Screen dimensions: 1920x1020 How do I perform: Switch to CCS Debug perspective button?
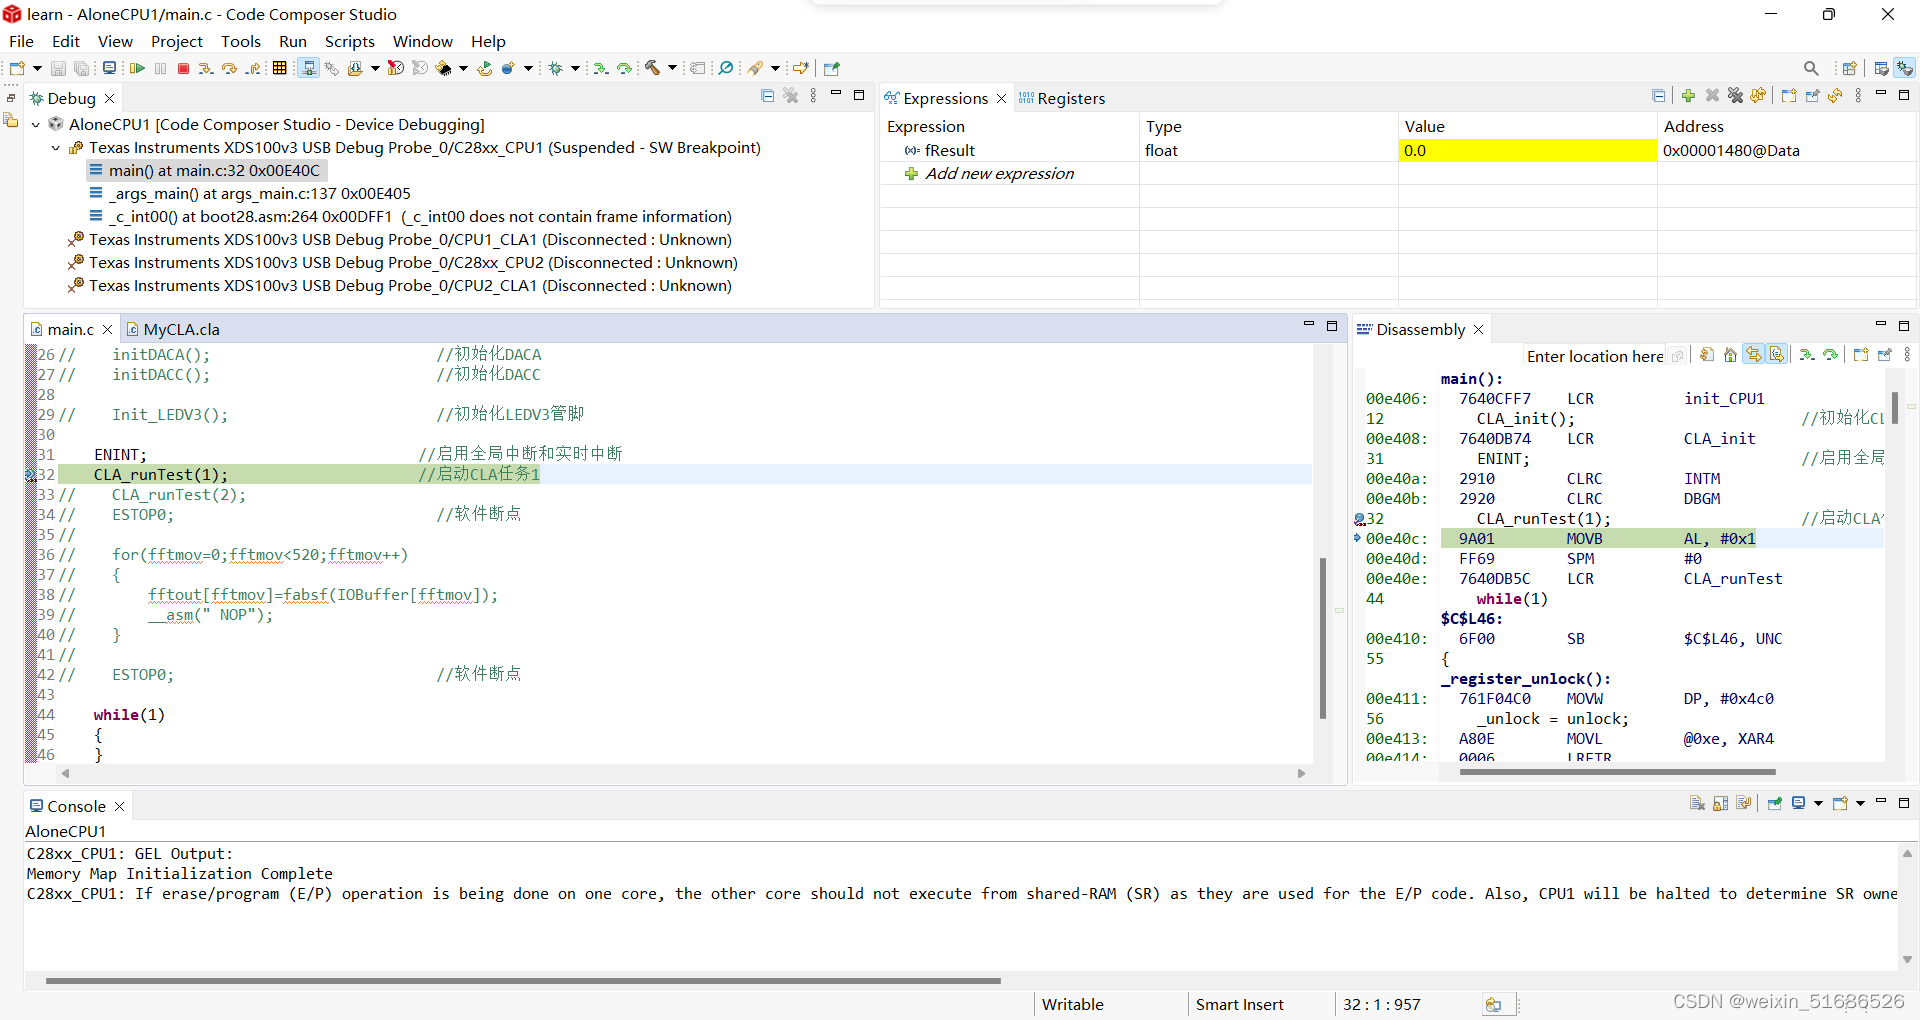point(1905,68)
